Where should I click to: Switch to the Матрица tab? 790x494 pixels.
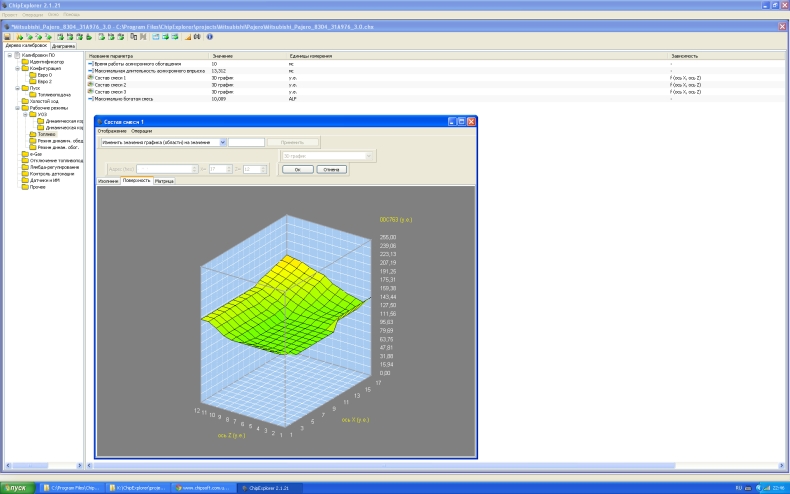[165, 181]
